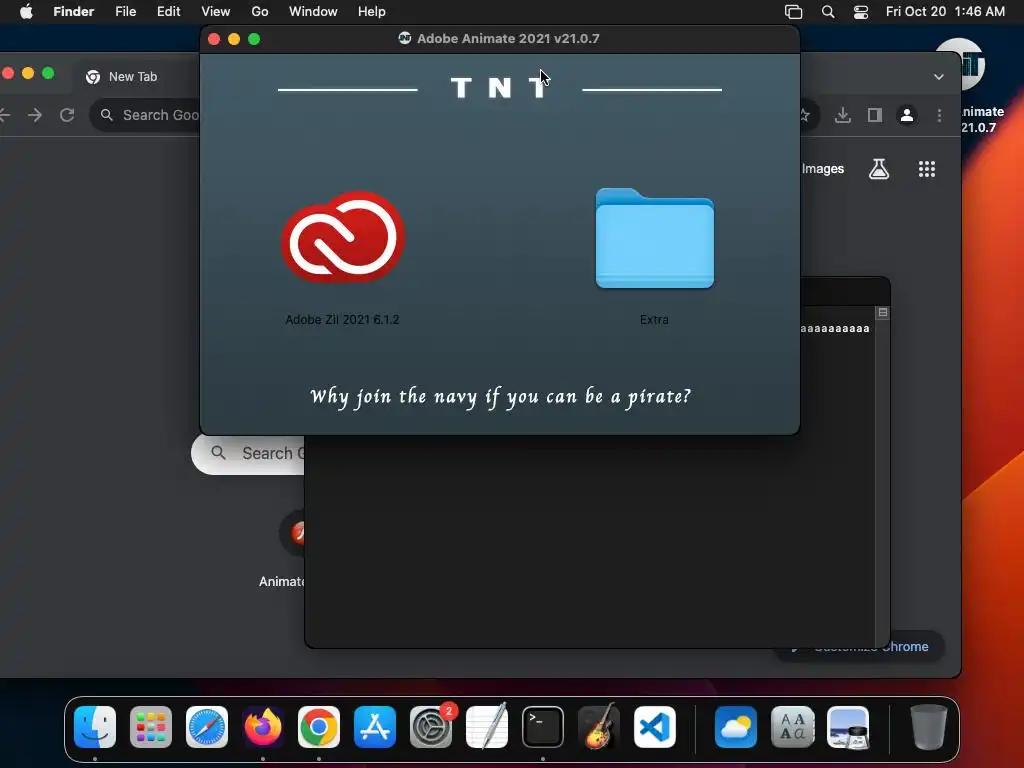The image size is (1024, 768).
Task: Click the terminal window scroll toggle icon
Action: point(882,313)
